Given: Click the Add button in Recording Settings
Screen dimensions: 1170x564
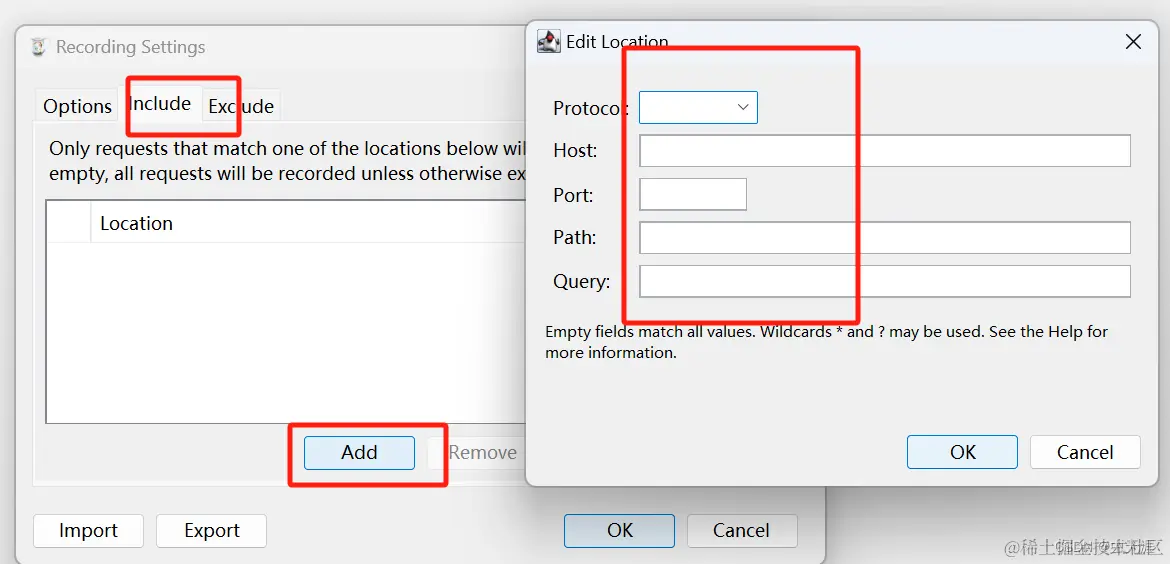Looking at the screenshot, I should pos(359,452).
